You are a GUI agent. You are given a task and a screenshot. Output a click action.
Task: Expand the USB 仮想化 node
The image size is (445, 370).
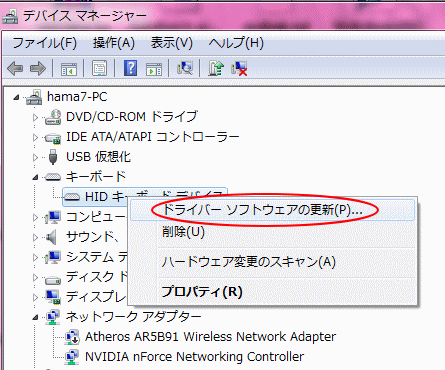point(35,157)
